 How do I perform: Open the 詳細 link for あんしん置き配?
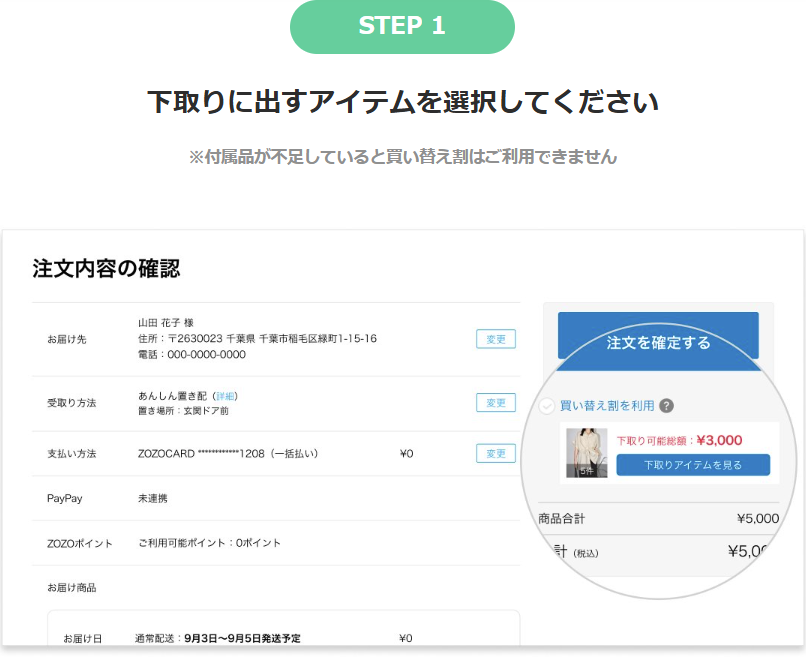click(x=226, y=396)
